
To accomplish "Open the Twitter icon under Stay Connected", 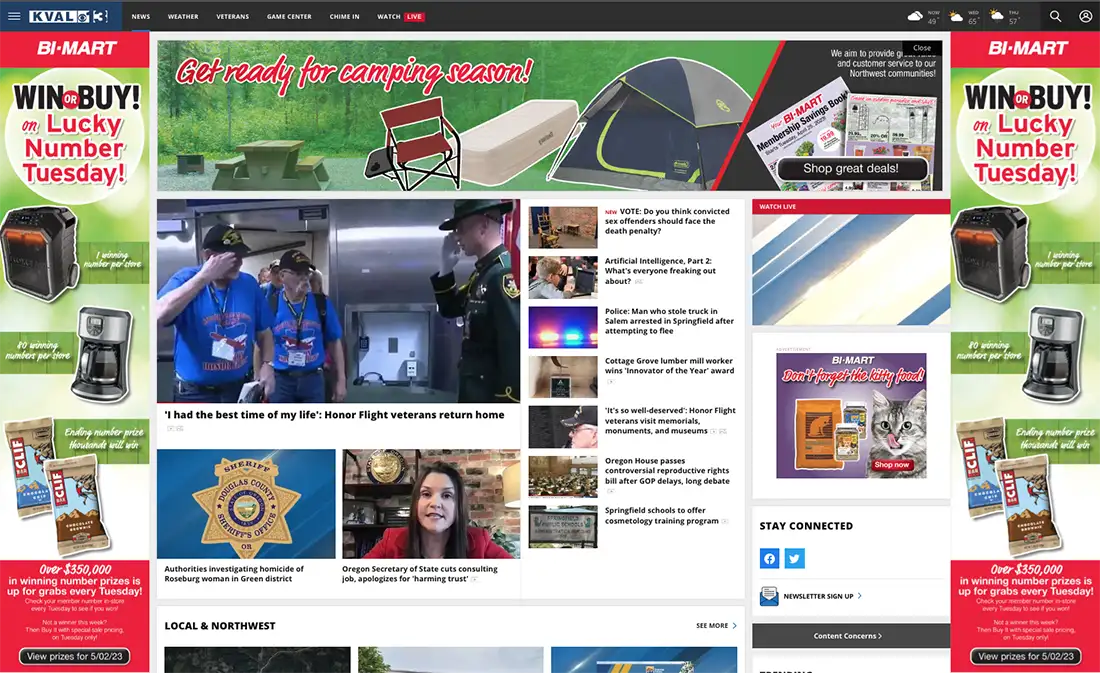I will [794, 559].
